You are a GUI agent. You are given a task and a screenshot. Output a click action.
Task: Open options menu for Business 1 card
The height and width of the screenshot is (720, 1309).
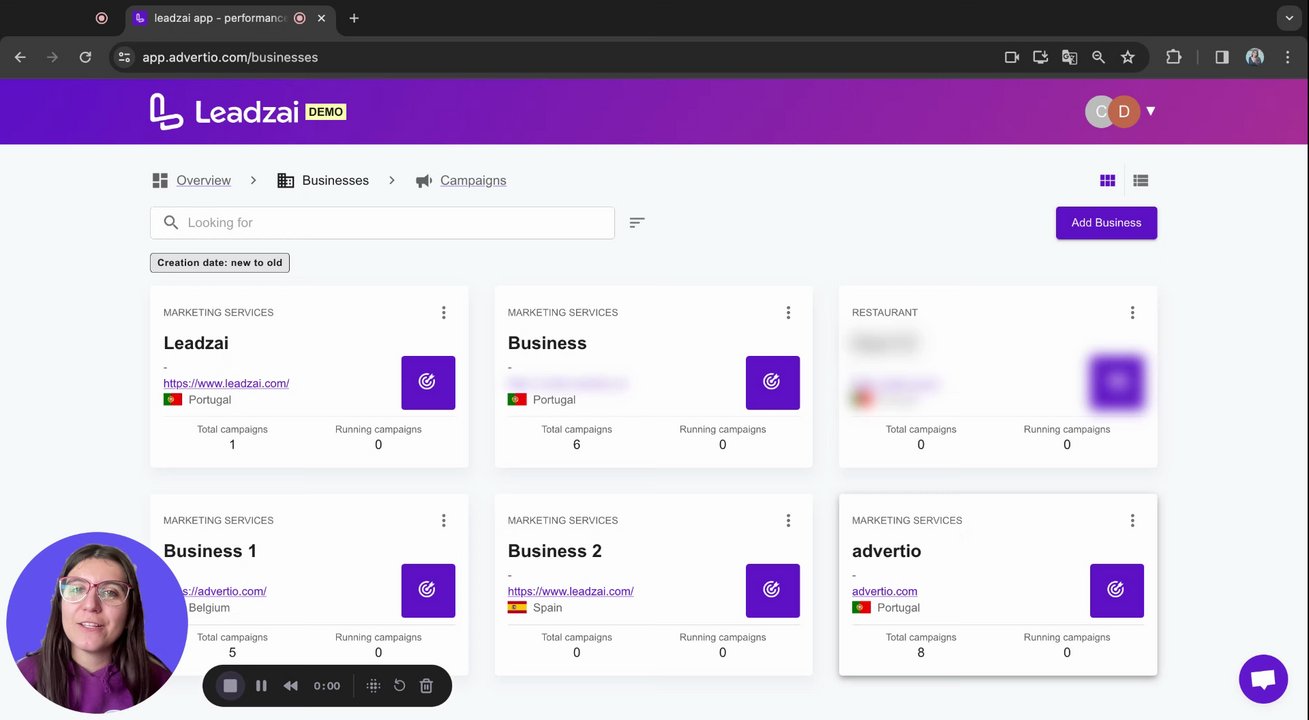tap(444, 521)
